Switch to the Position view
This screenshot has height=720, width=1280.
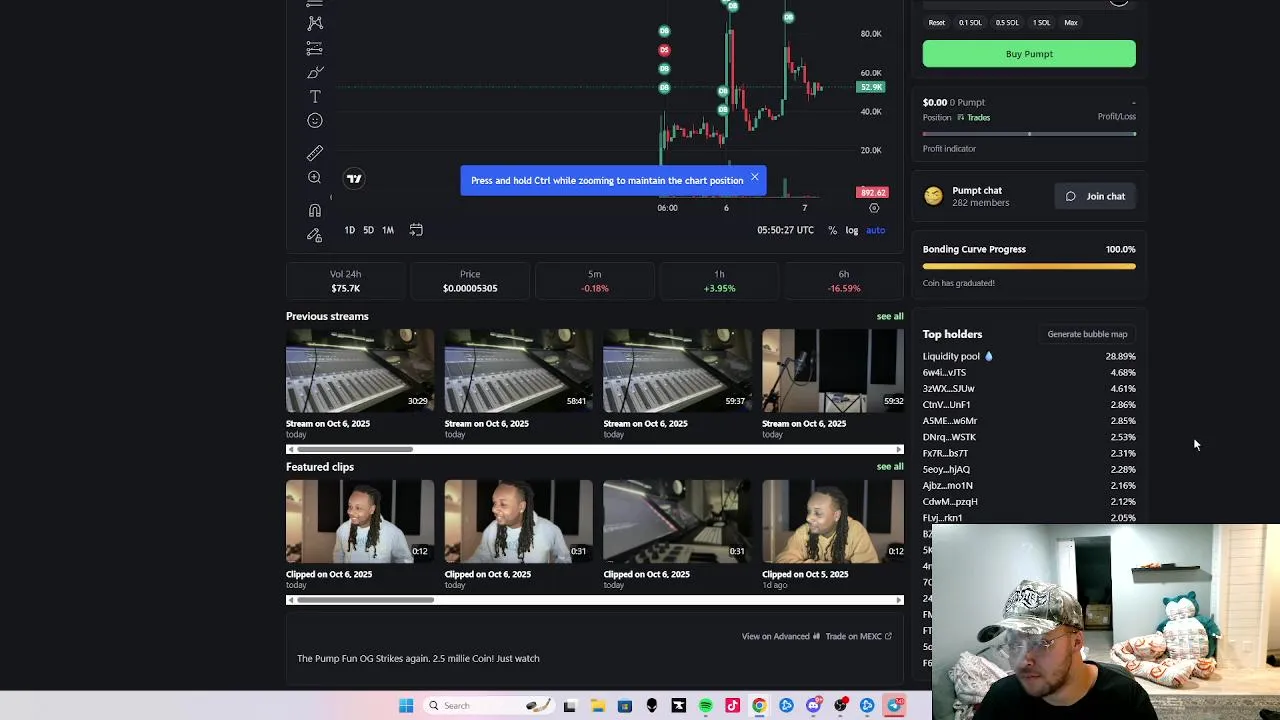point(937,118)
